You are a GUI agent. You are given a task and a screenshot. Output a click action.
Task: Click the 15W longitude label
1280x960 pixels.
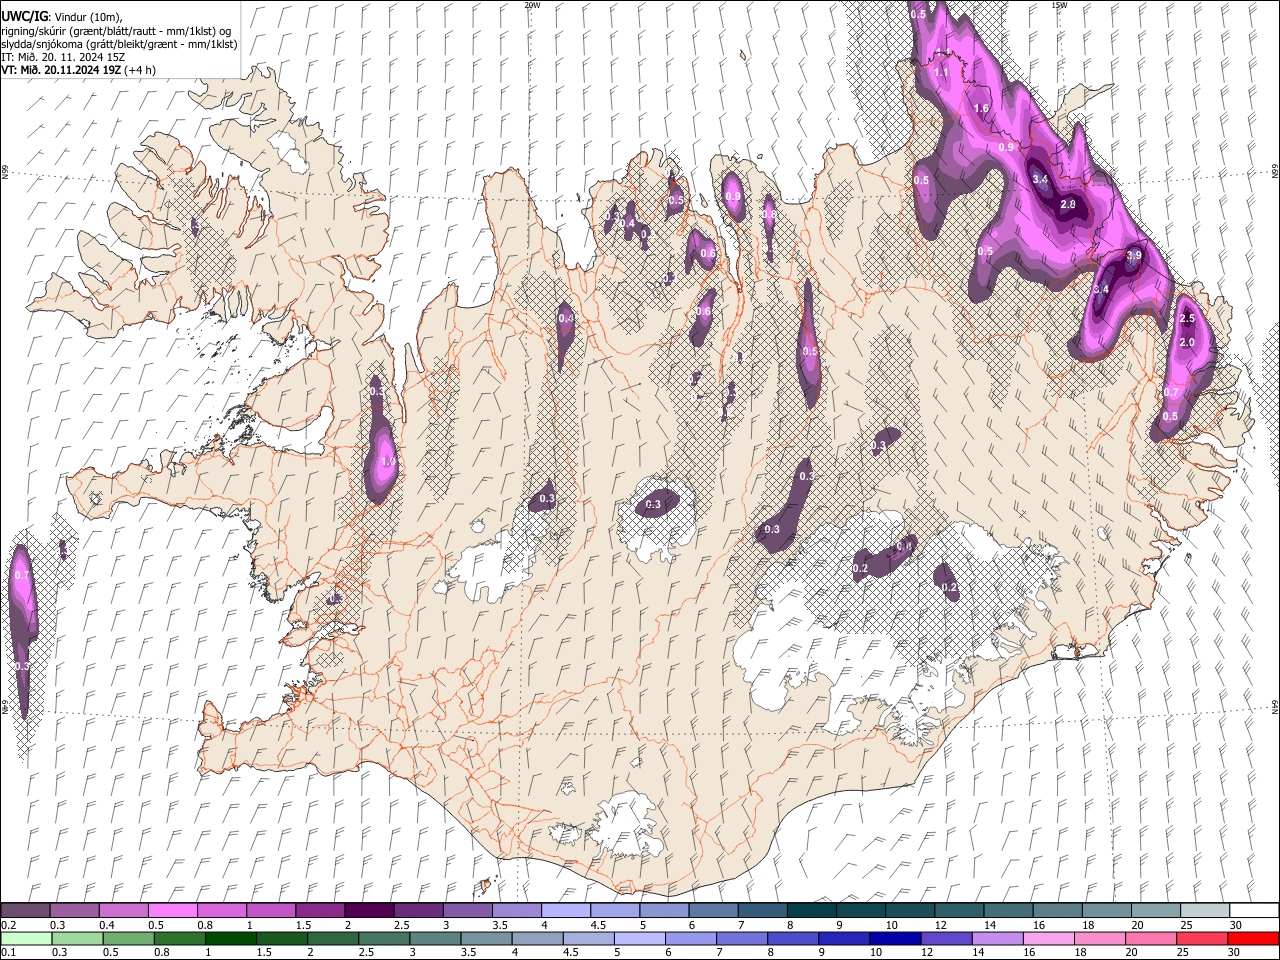coord(1058,5)
